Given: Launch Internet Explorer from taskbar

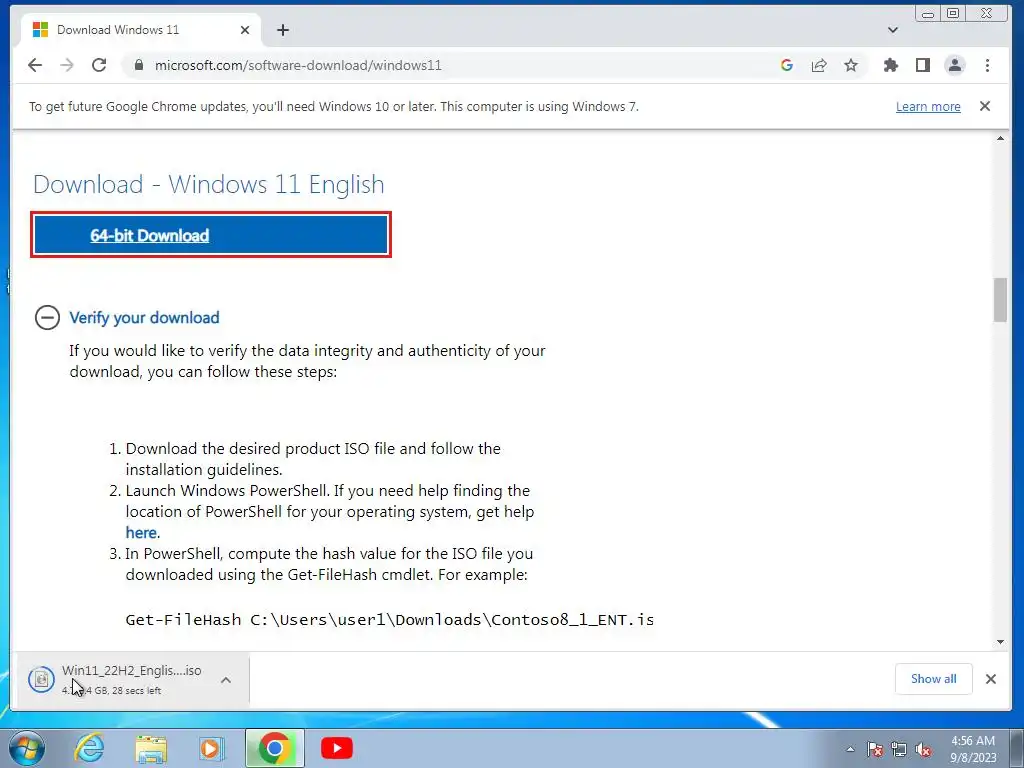Looking at the screenshot, I should click(x=89, y=748).
